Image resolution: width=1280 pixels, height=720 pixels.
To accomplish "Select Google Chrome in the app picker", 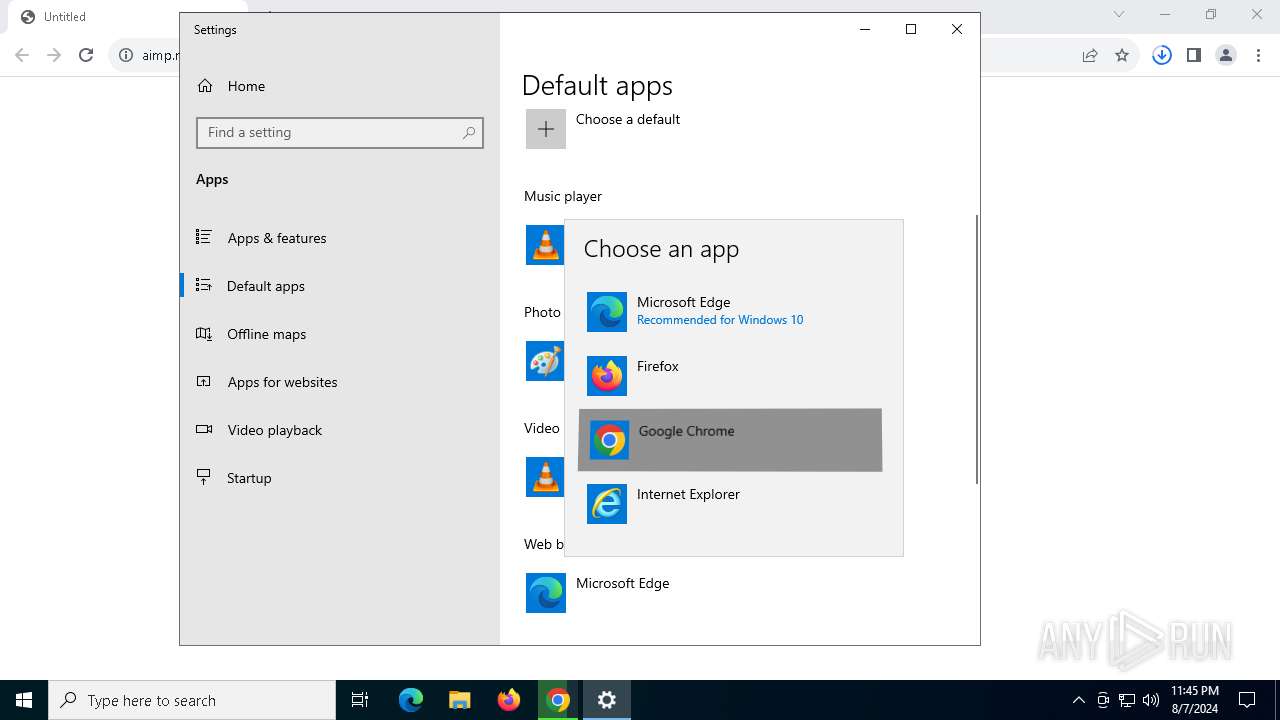I will (x=730, y=440).
